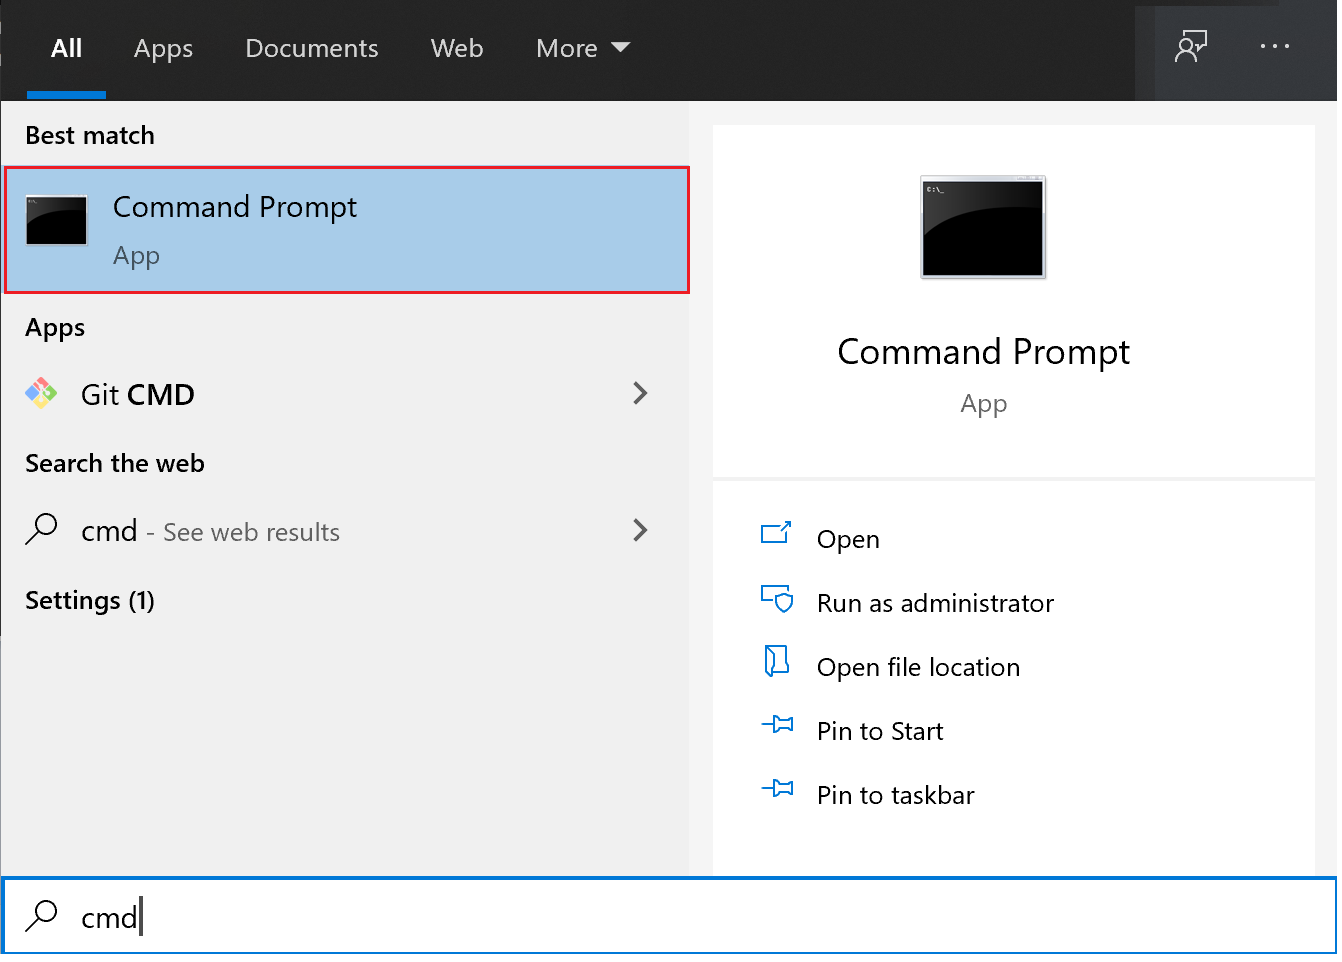Click the Pin to taskbar pin icon
1342x962 pixels.
coord(777,789)
